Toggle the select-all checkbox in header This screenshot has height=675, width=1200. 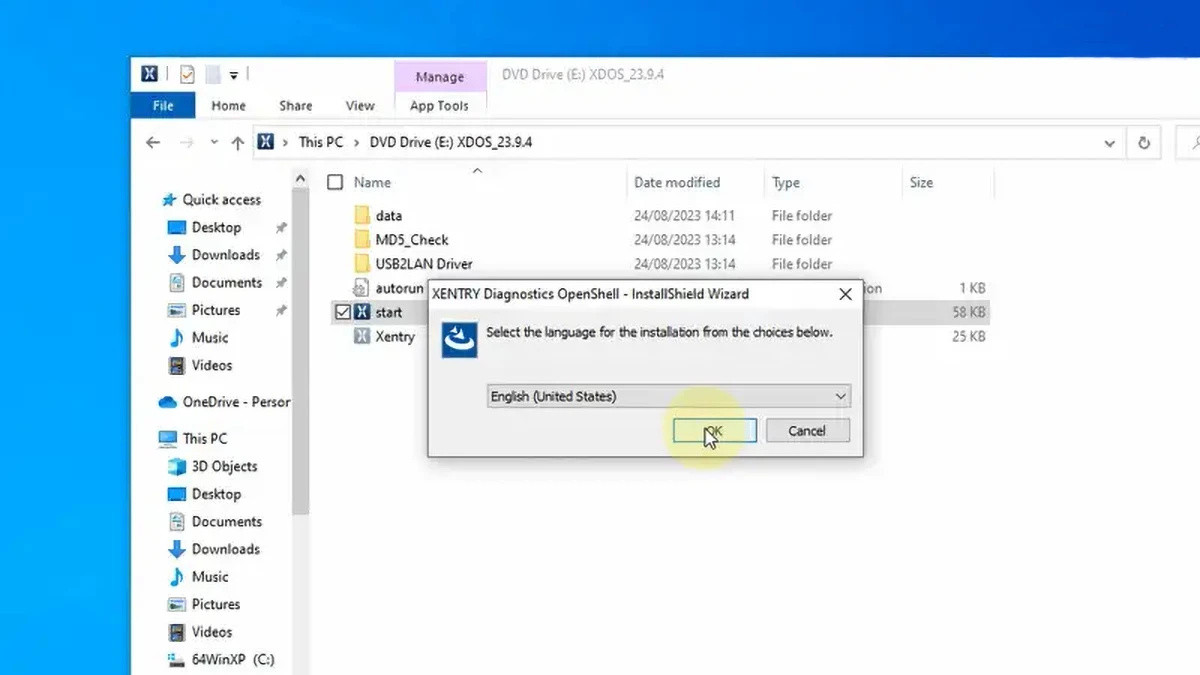coord(335,182)
